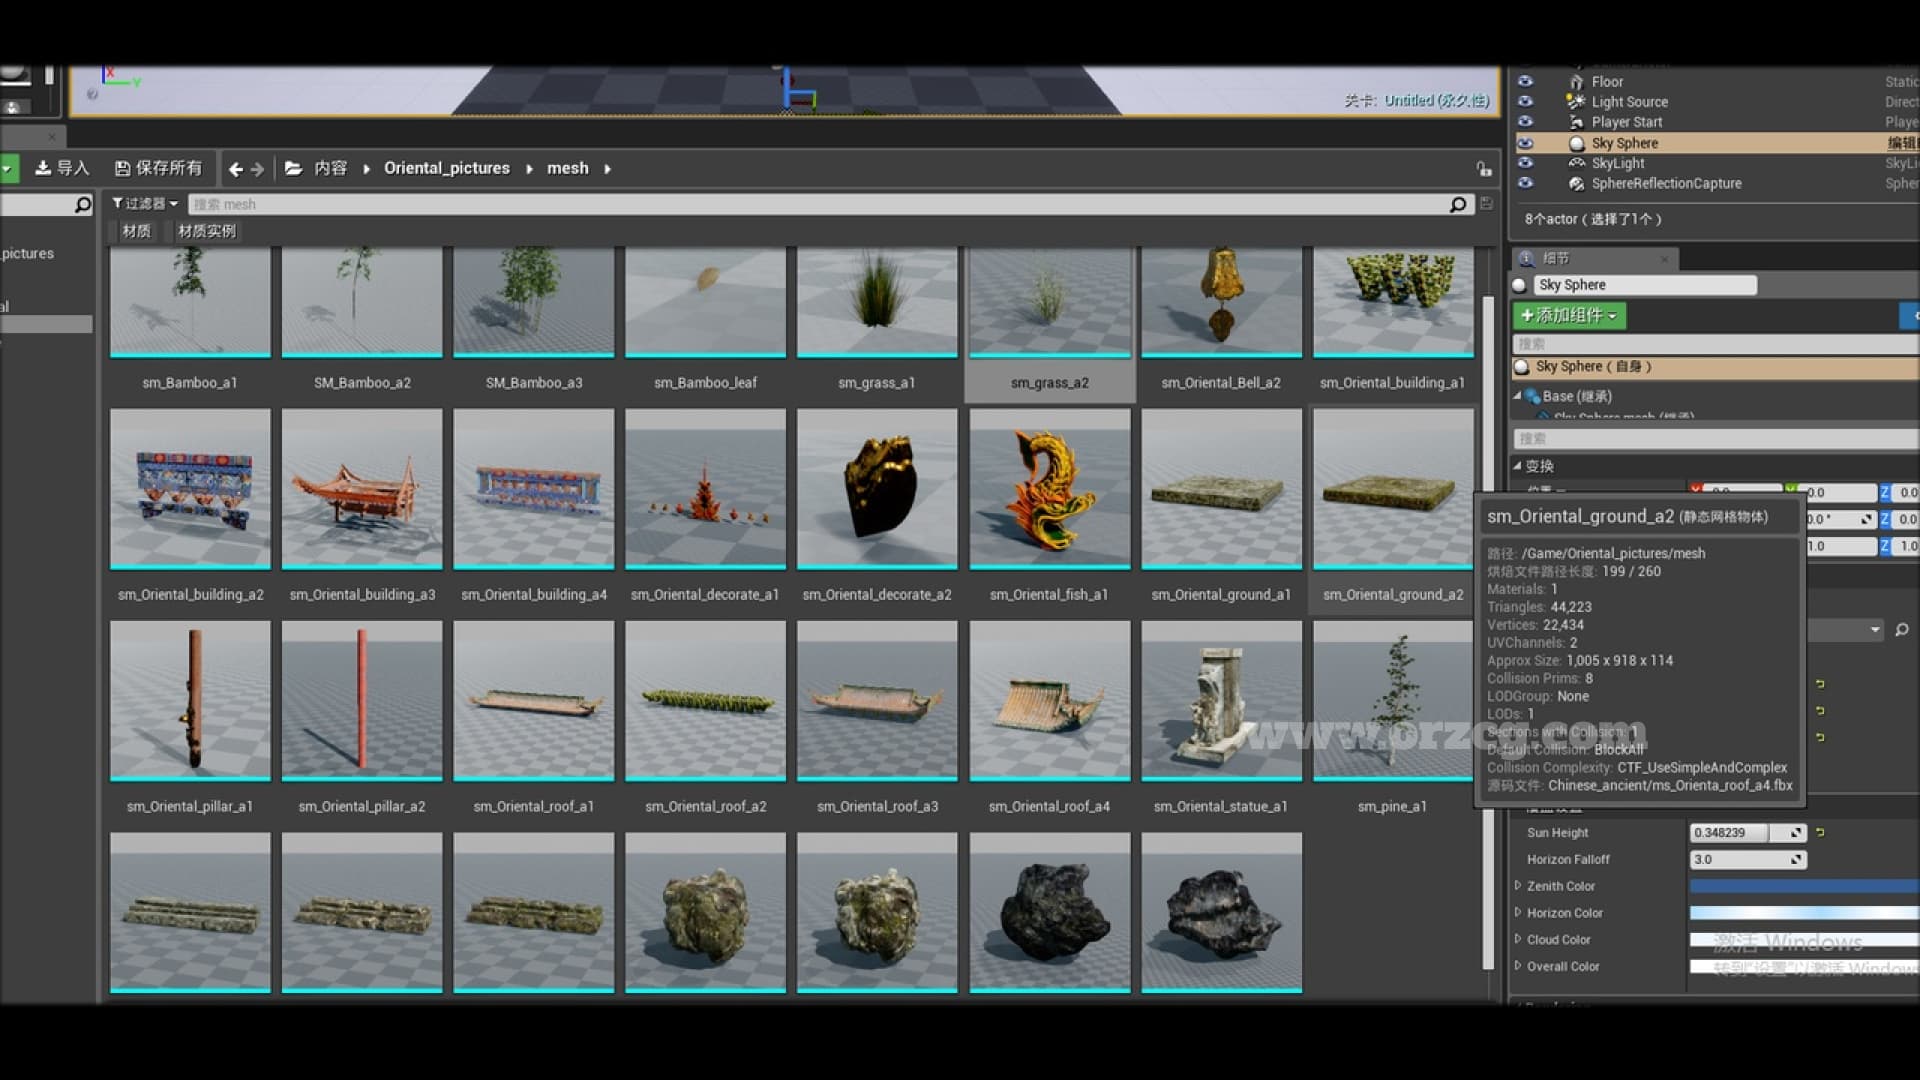Click the Save All (保存所有) icon
1920x1080 pixels.
click(x=122, y=168)
